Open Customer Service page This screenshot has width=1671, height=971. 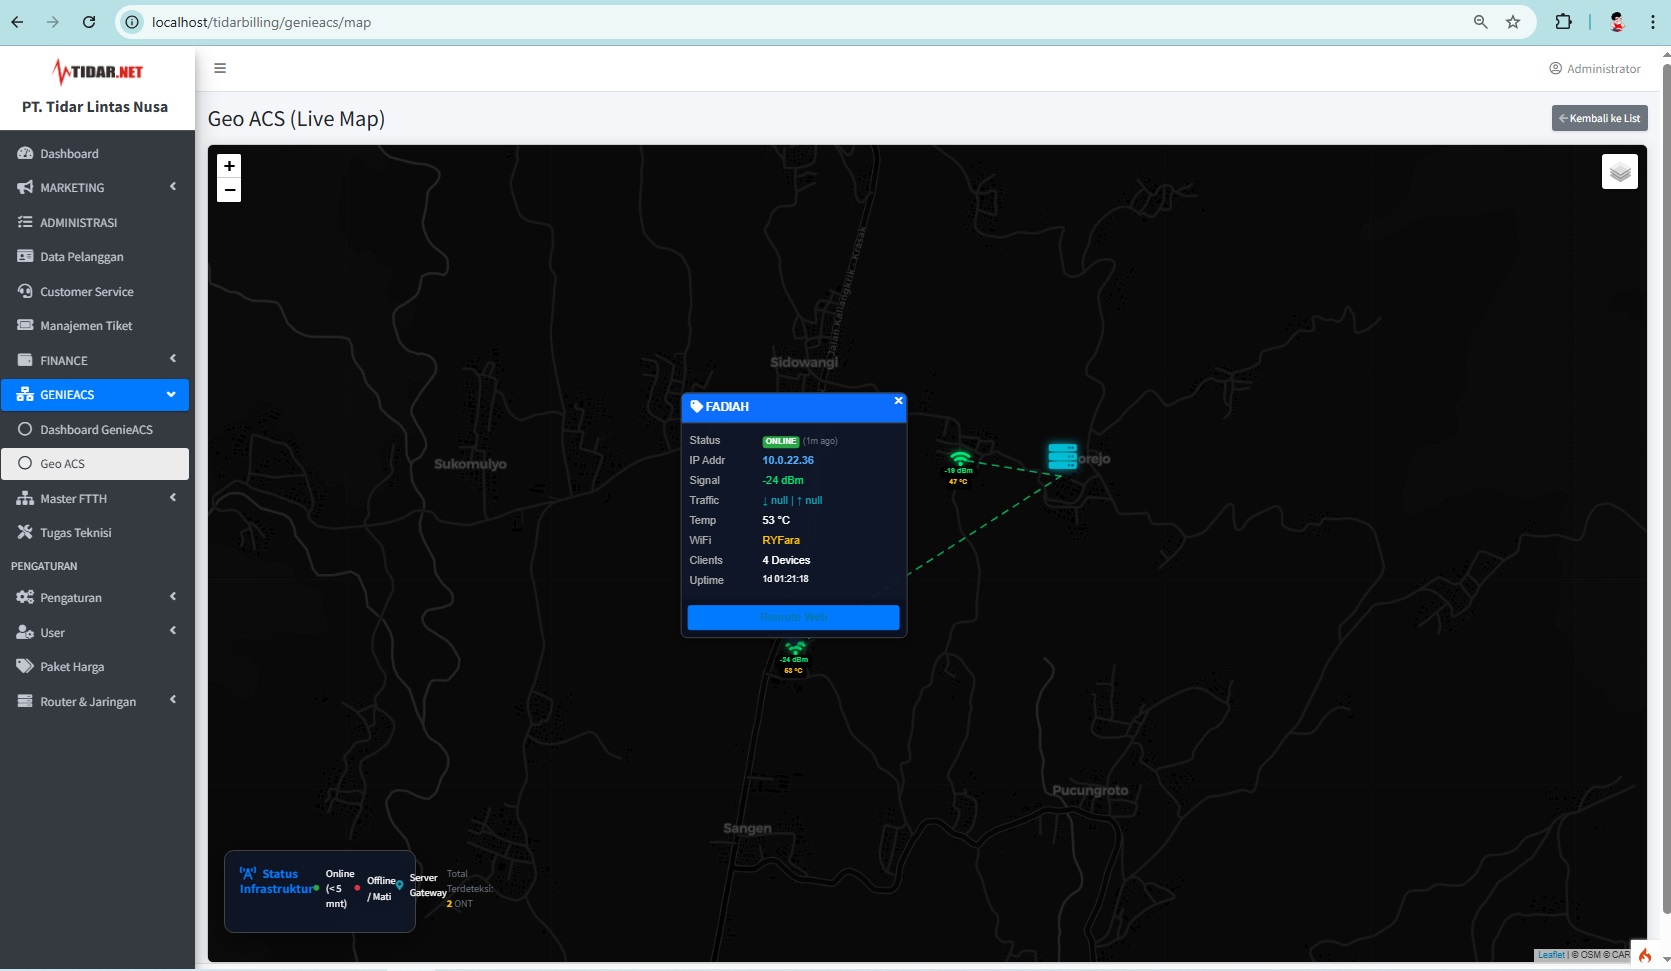click(97, 291)
